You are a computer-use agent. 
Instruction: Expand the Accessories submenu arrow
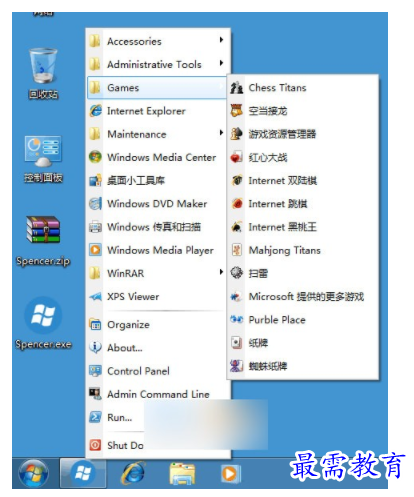pyautogui.click(x=221, y=40)
